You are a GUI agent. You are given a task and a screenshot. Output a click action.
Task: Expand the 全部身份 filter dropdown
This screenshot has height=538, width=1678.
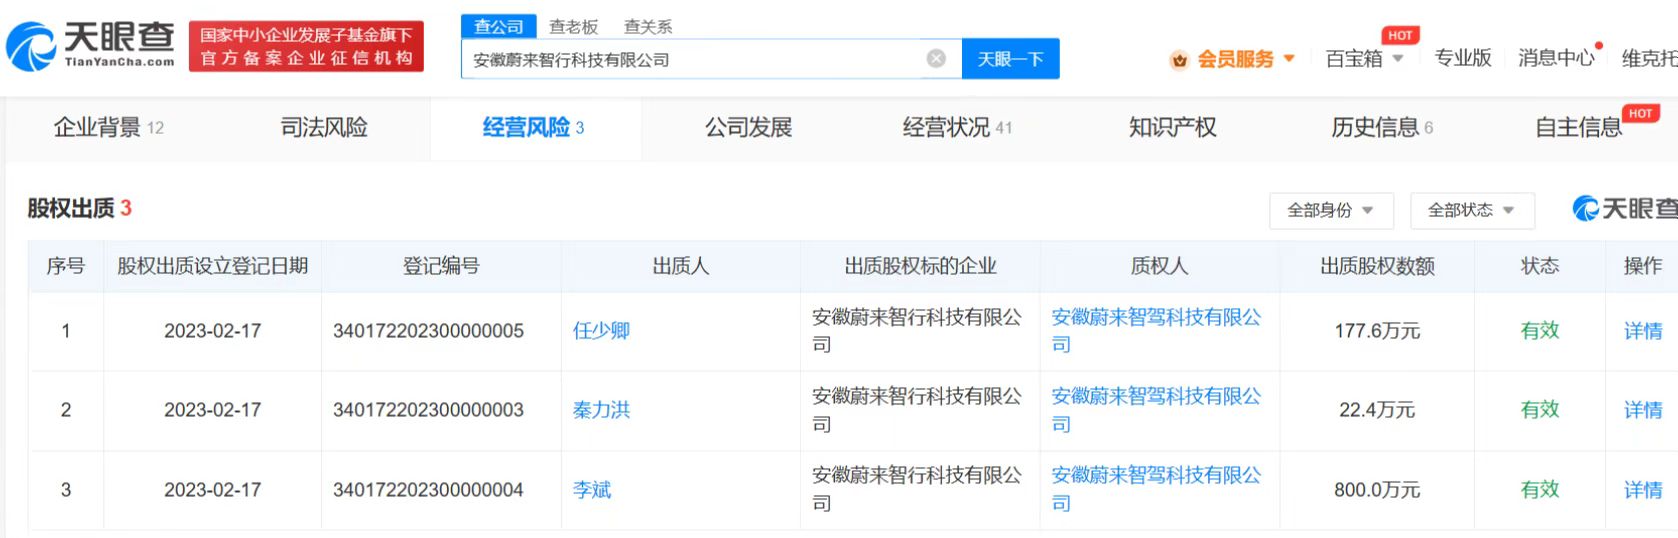1330,210
